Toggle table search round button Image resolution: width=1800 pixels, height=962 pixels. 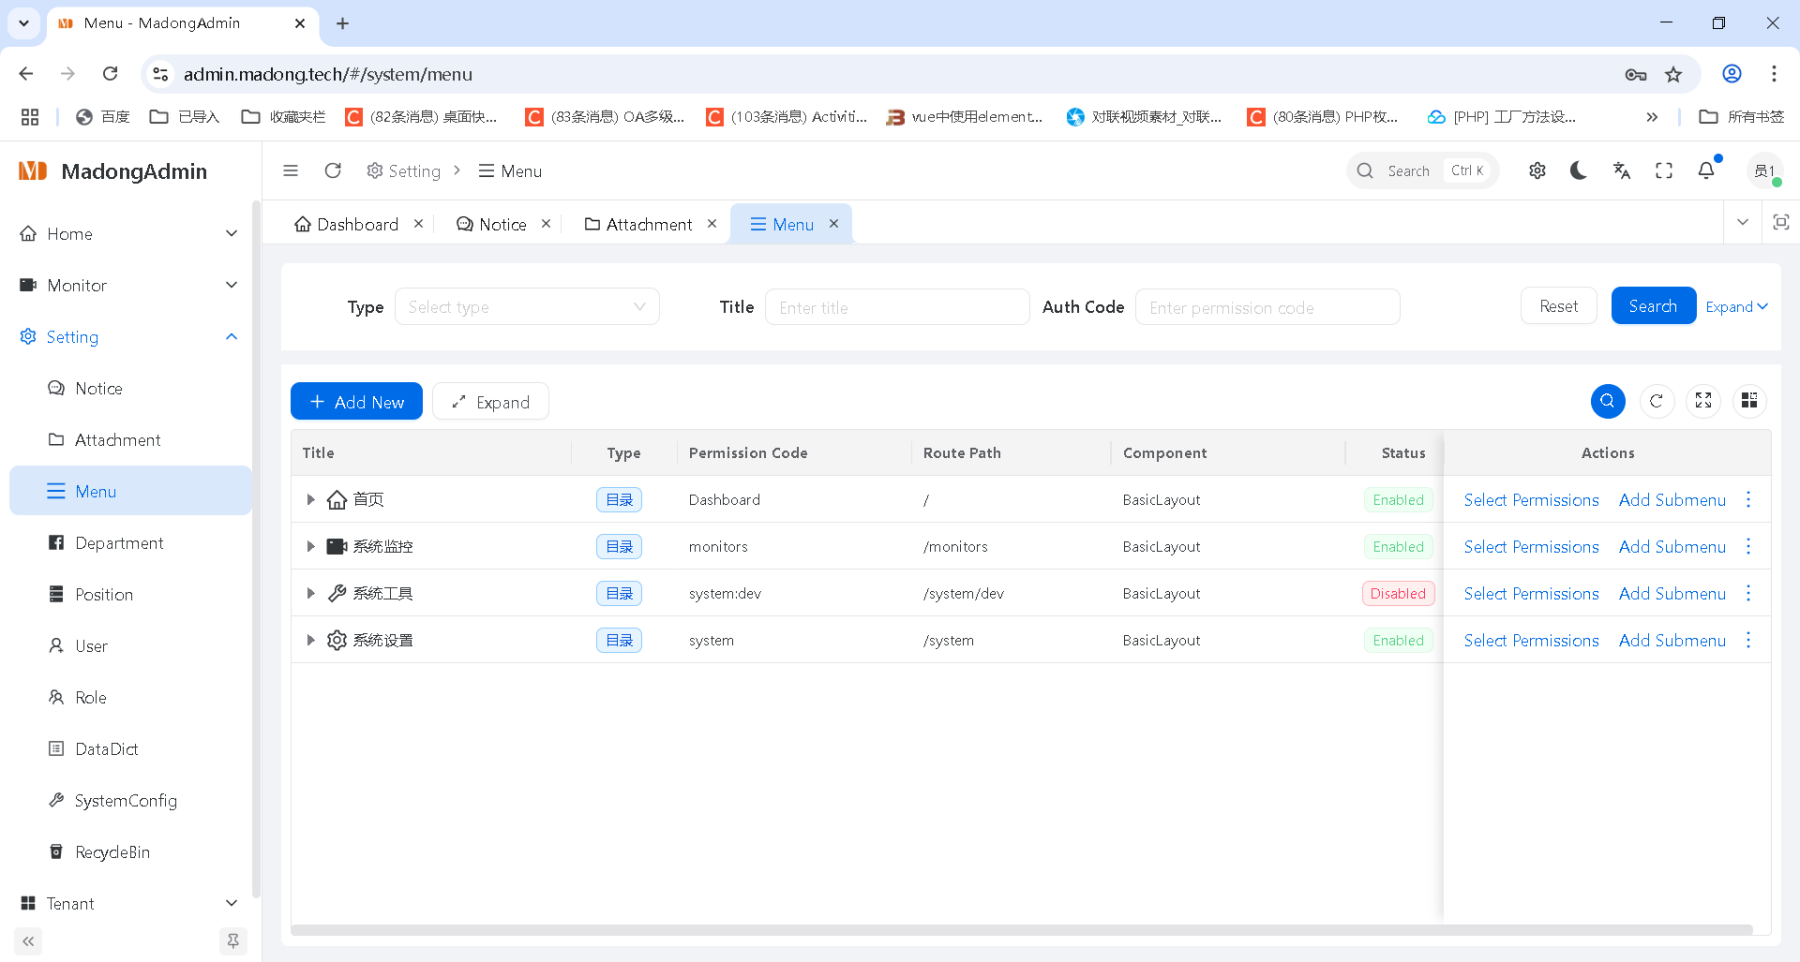tap(1608, 401)
